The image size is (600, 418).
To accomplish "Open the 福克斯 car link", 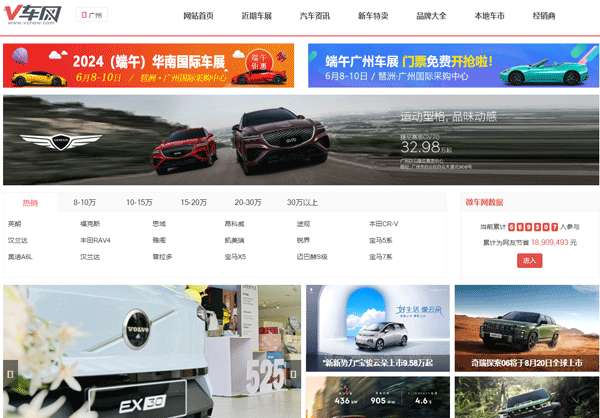I will pos(90,224).
